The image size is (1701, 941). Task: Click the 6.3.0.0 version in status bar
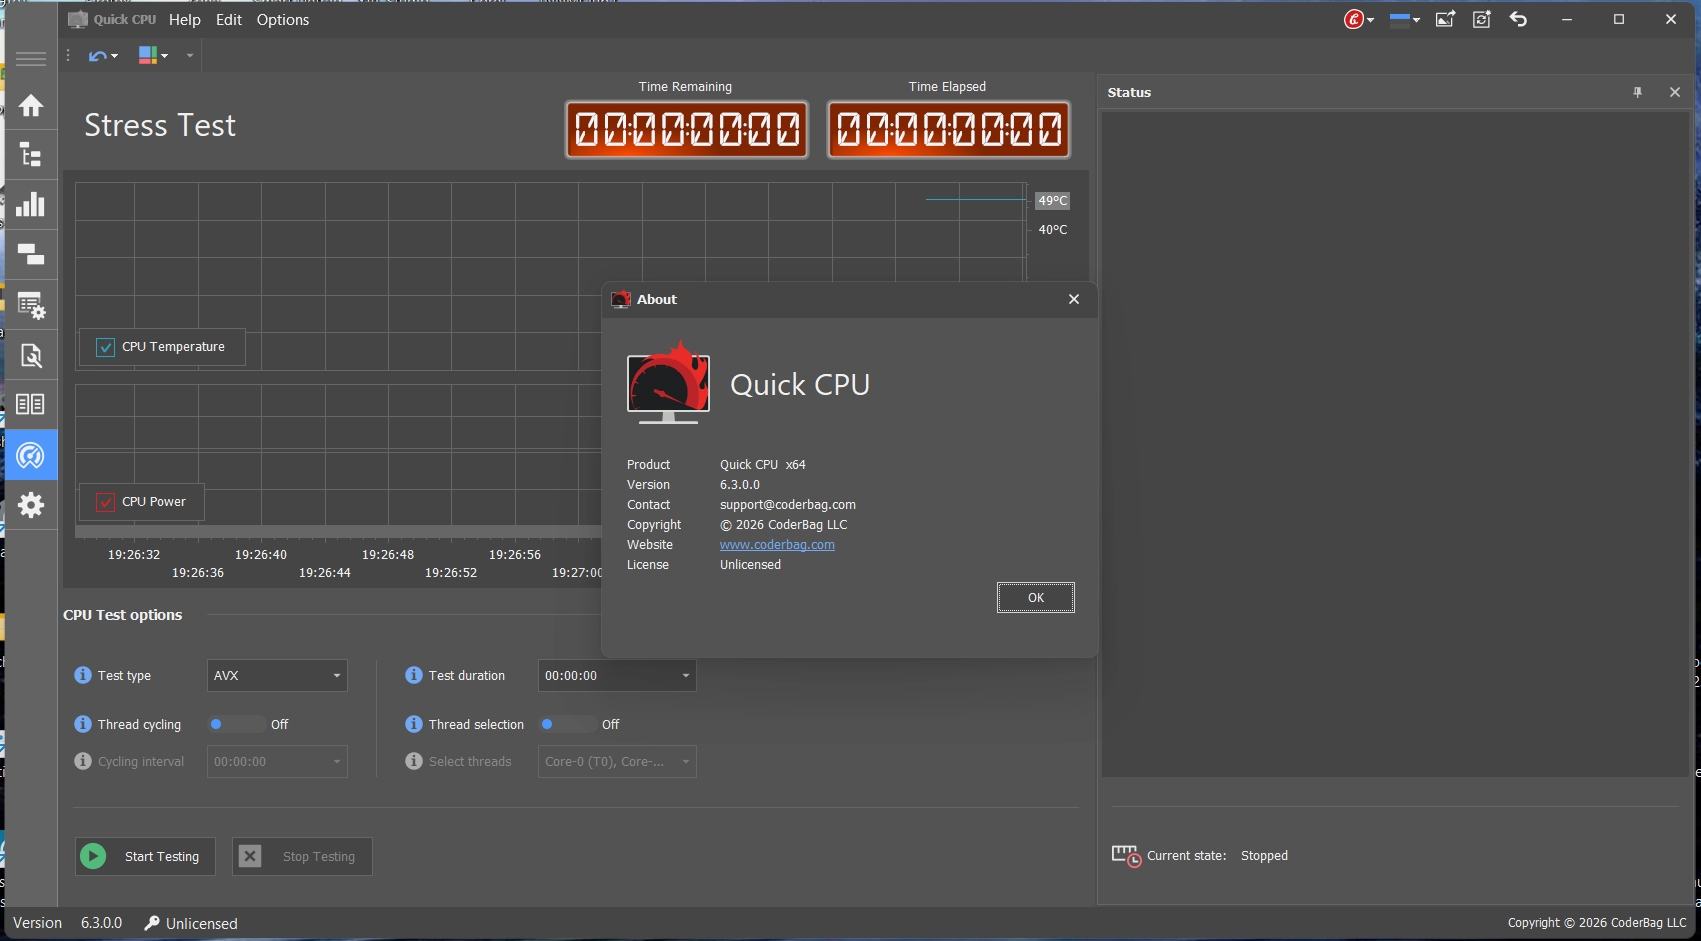pyautogui.click(x=101, y=923)
